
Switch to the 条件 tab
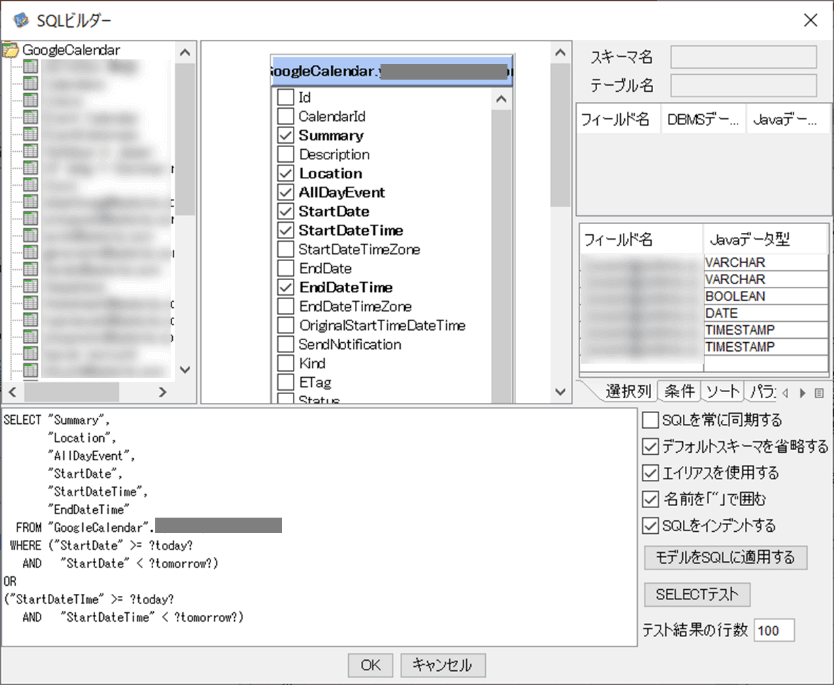(679, 391)
